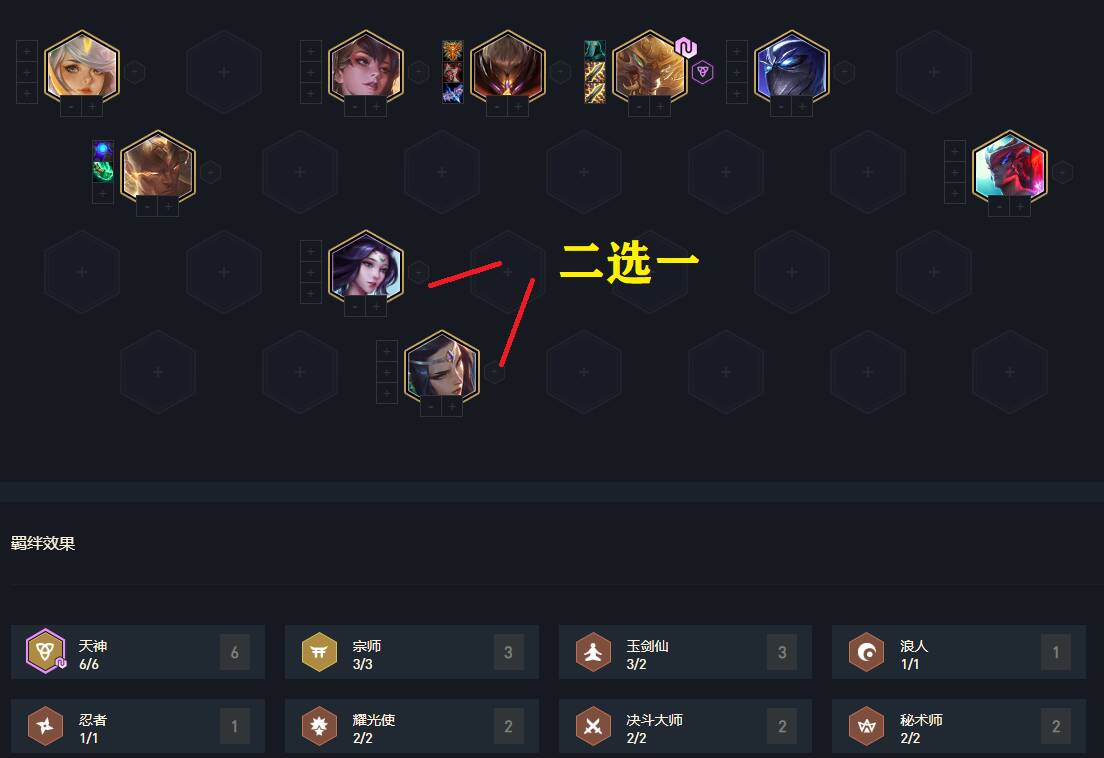
Task: Increase star level of purple-haired champion
Action: pyautogui.click(x=377, y=307)
